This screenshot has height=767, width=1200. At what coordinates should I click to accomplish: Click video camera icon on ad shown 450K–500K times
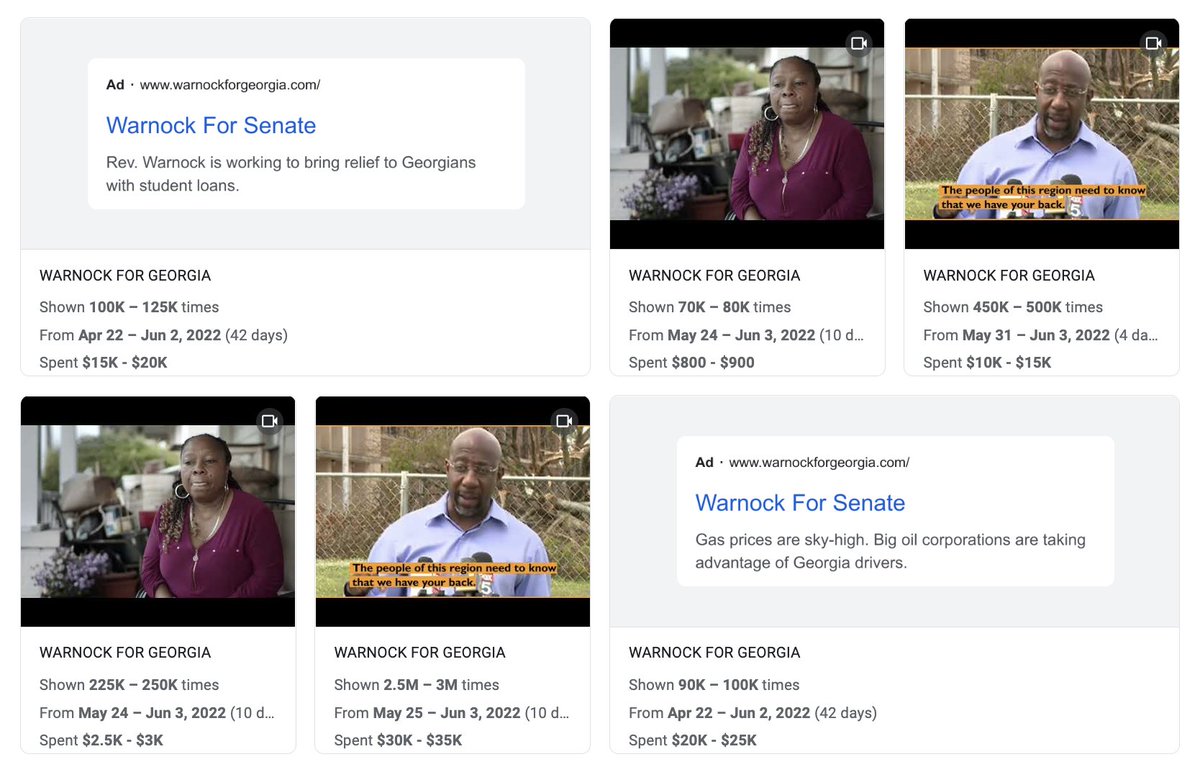click(x=1153, y=43)
